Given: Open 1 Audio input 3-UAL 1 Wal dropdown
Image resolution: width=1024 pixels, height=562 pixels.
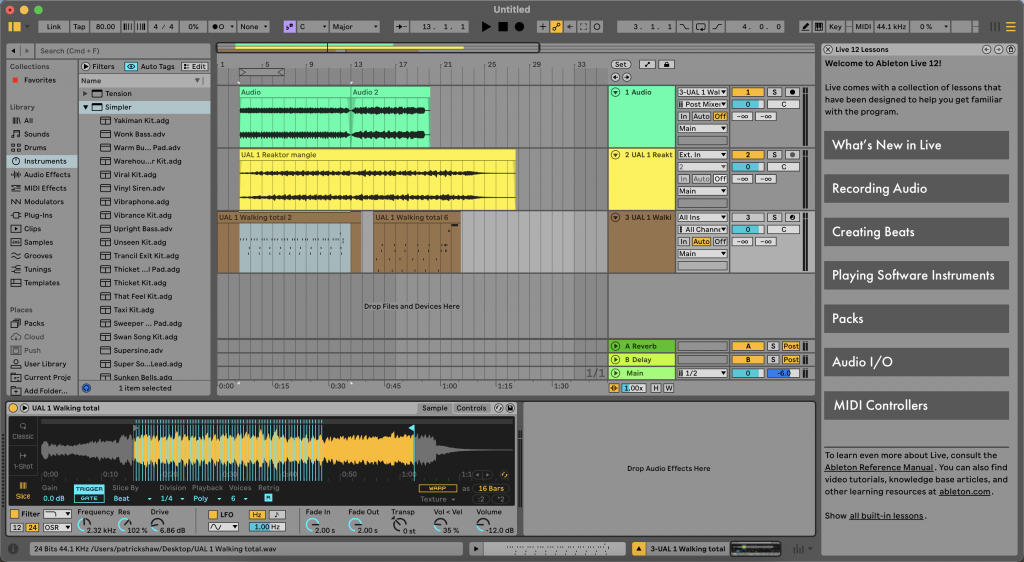Looking at the screenshot, I should (703, 92).
